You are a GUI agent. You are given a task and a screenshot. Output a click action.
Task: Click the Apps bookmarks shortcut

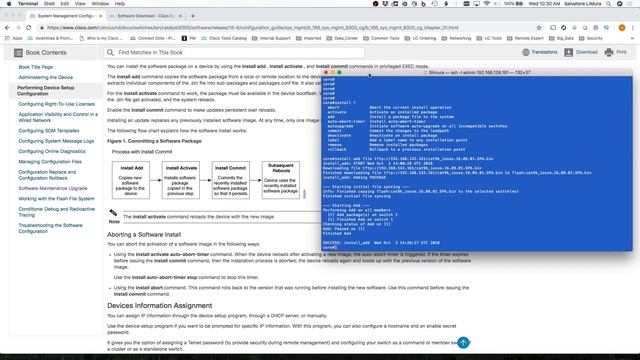[x=14, y=38]
